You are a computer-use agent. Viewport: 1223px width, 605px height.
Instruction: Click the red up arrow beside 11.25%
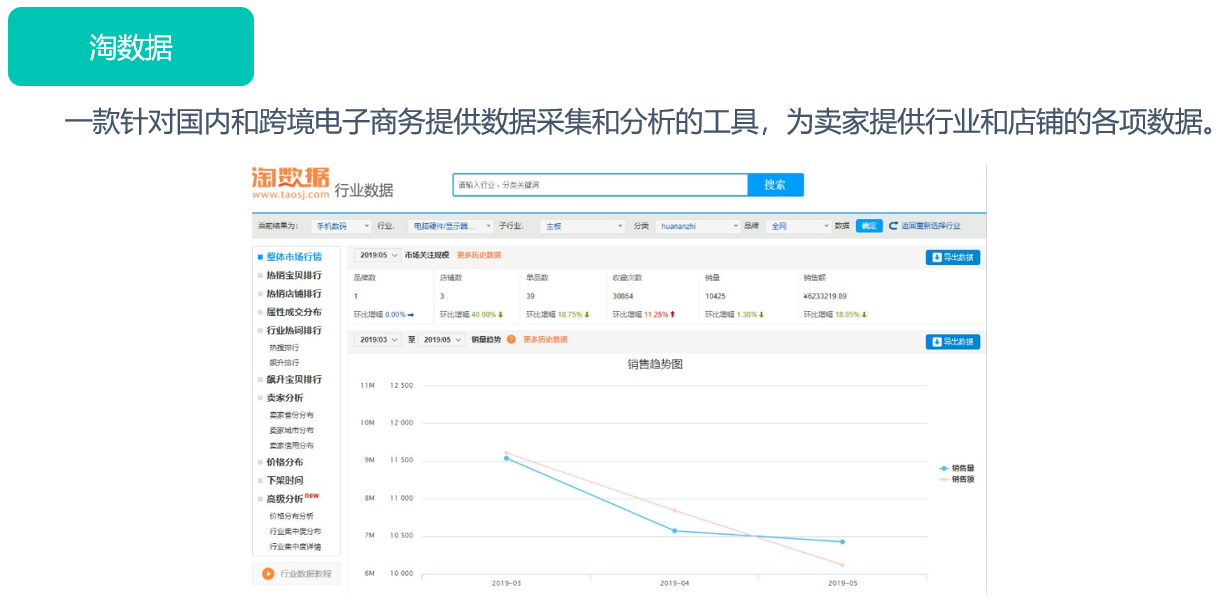point(673,314)
